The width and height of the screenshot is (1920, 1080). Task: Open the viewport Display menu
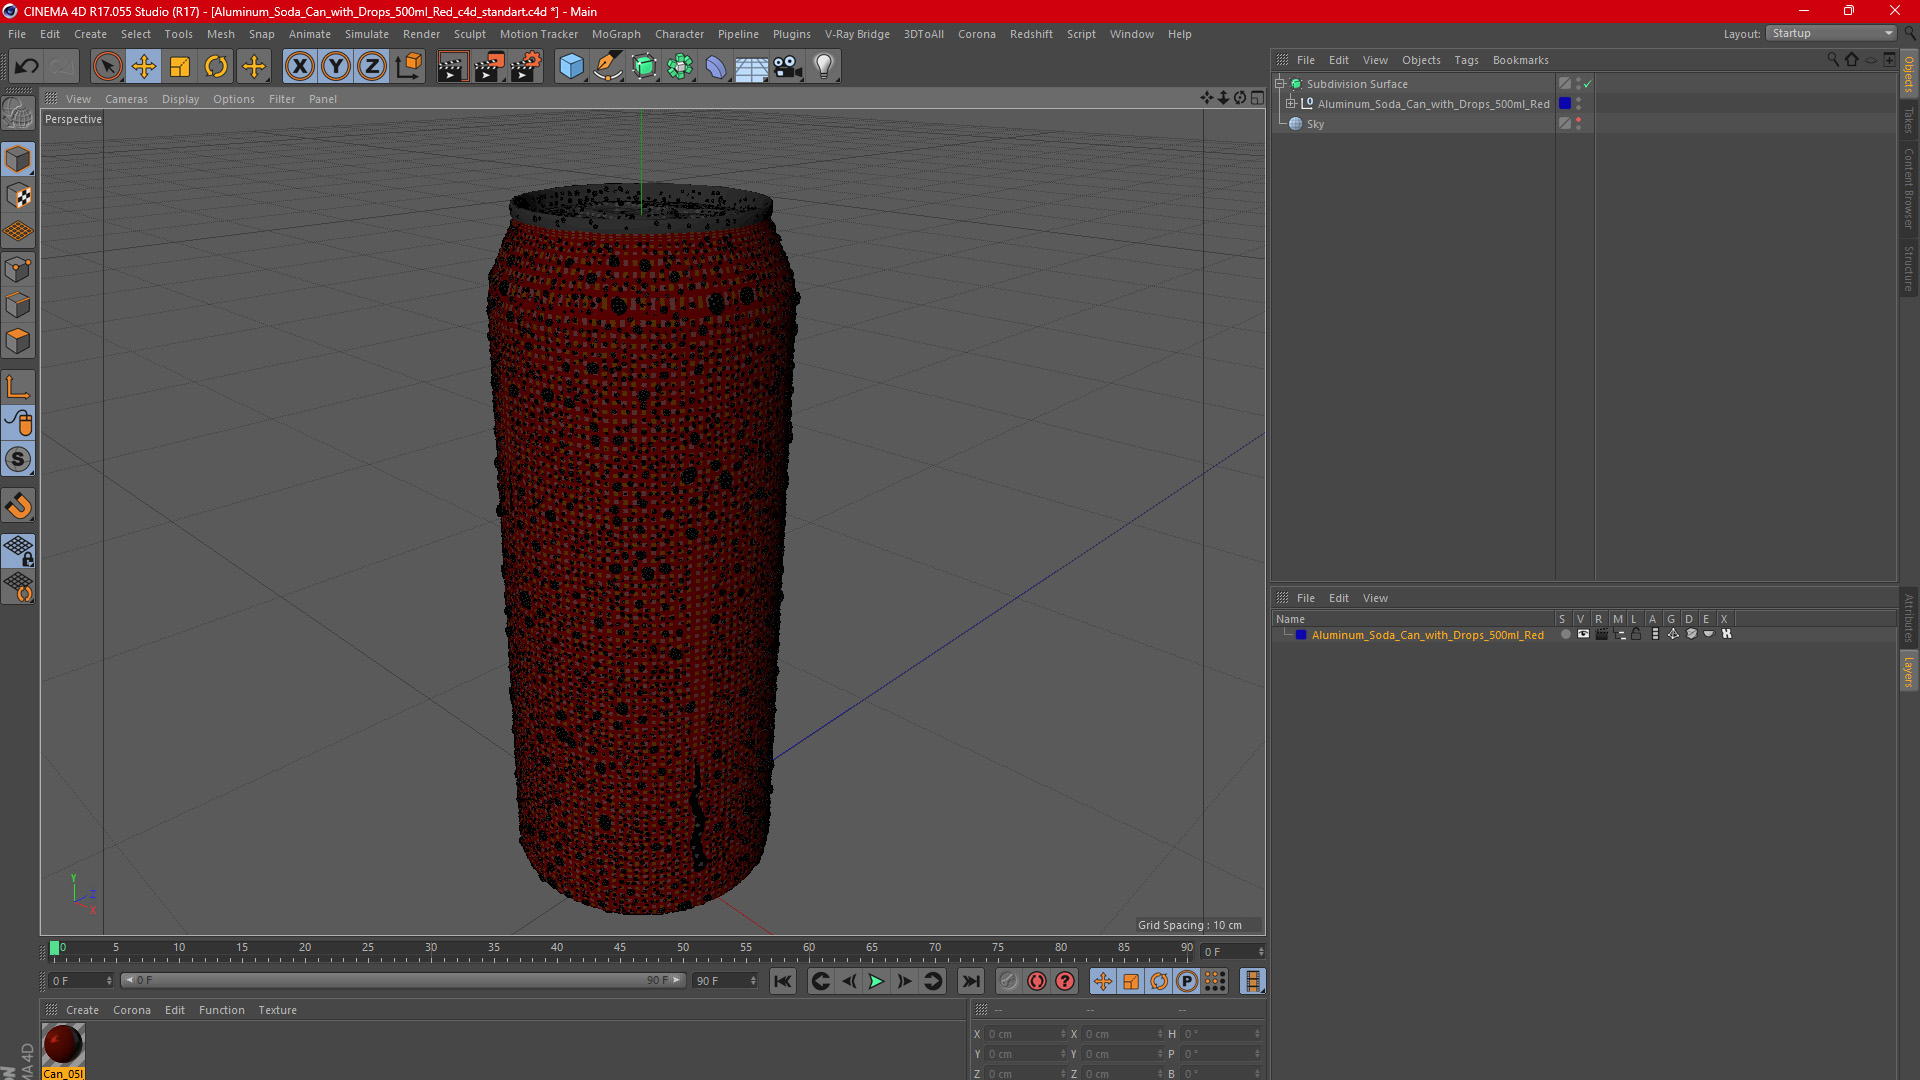(x=180, y=99)
